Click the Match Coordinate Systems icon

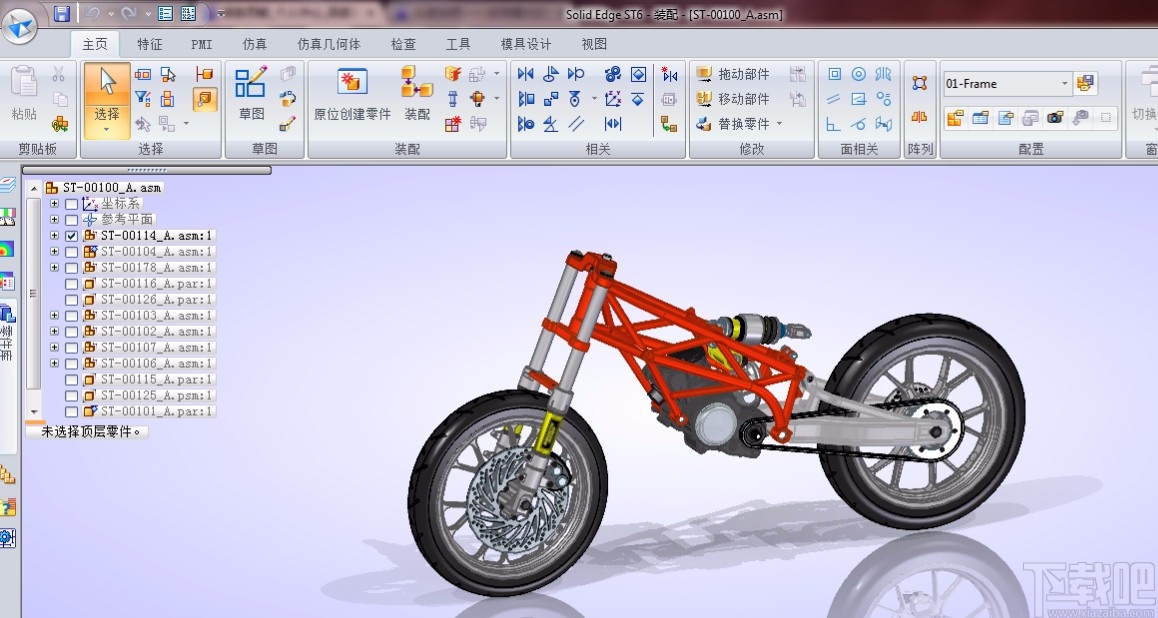point(613,98)
